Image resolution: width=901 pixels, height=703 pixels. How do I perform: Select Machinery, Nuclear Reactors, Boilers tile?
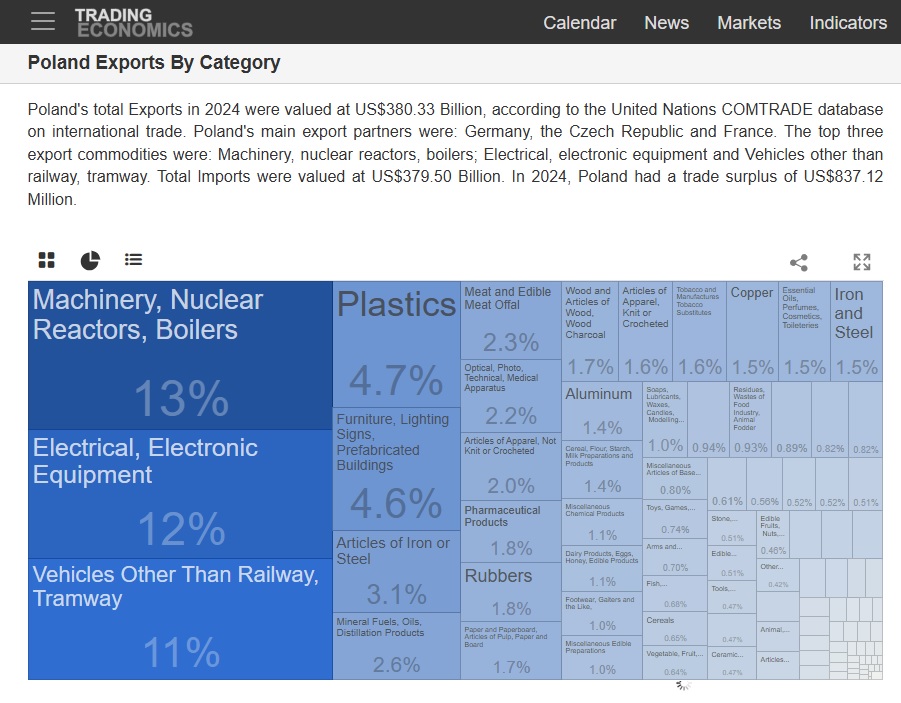pyautogui.click(x=180, y=355)
